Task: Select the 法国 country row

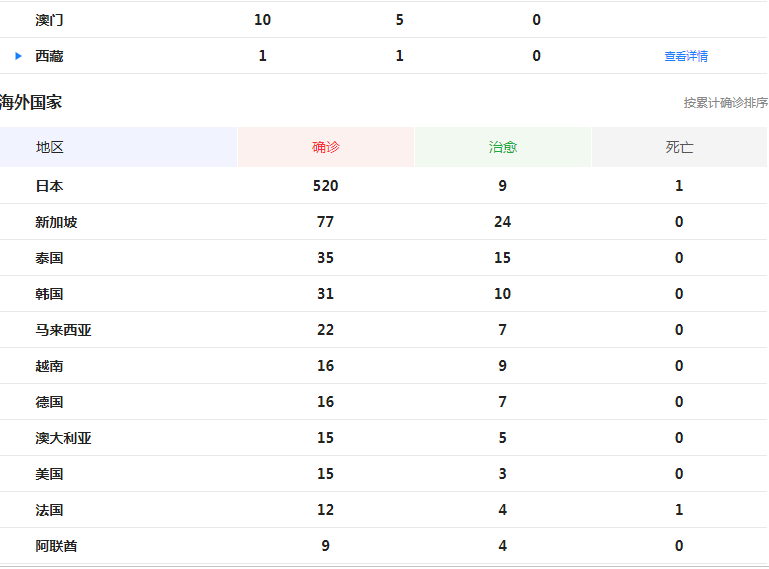Action: pyautogui.click(x=50, y=510)
